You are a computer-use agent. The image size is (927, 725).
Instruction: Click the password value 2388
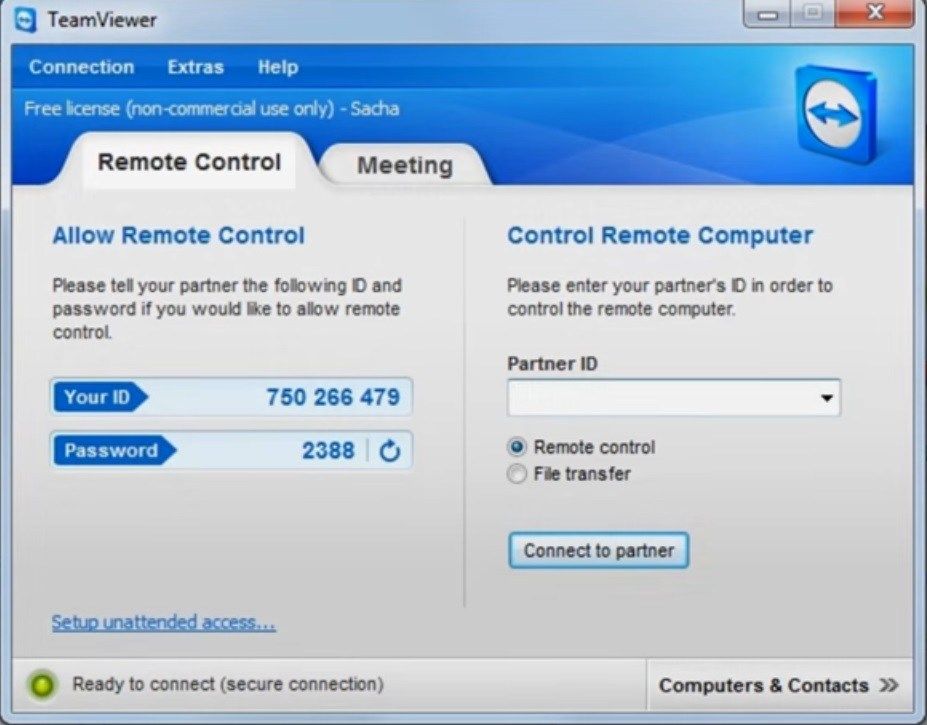point(328,451)
